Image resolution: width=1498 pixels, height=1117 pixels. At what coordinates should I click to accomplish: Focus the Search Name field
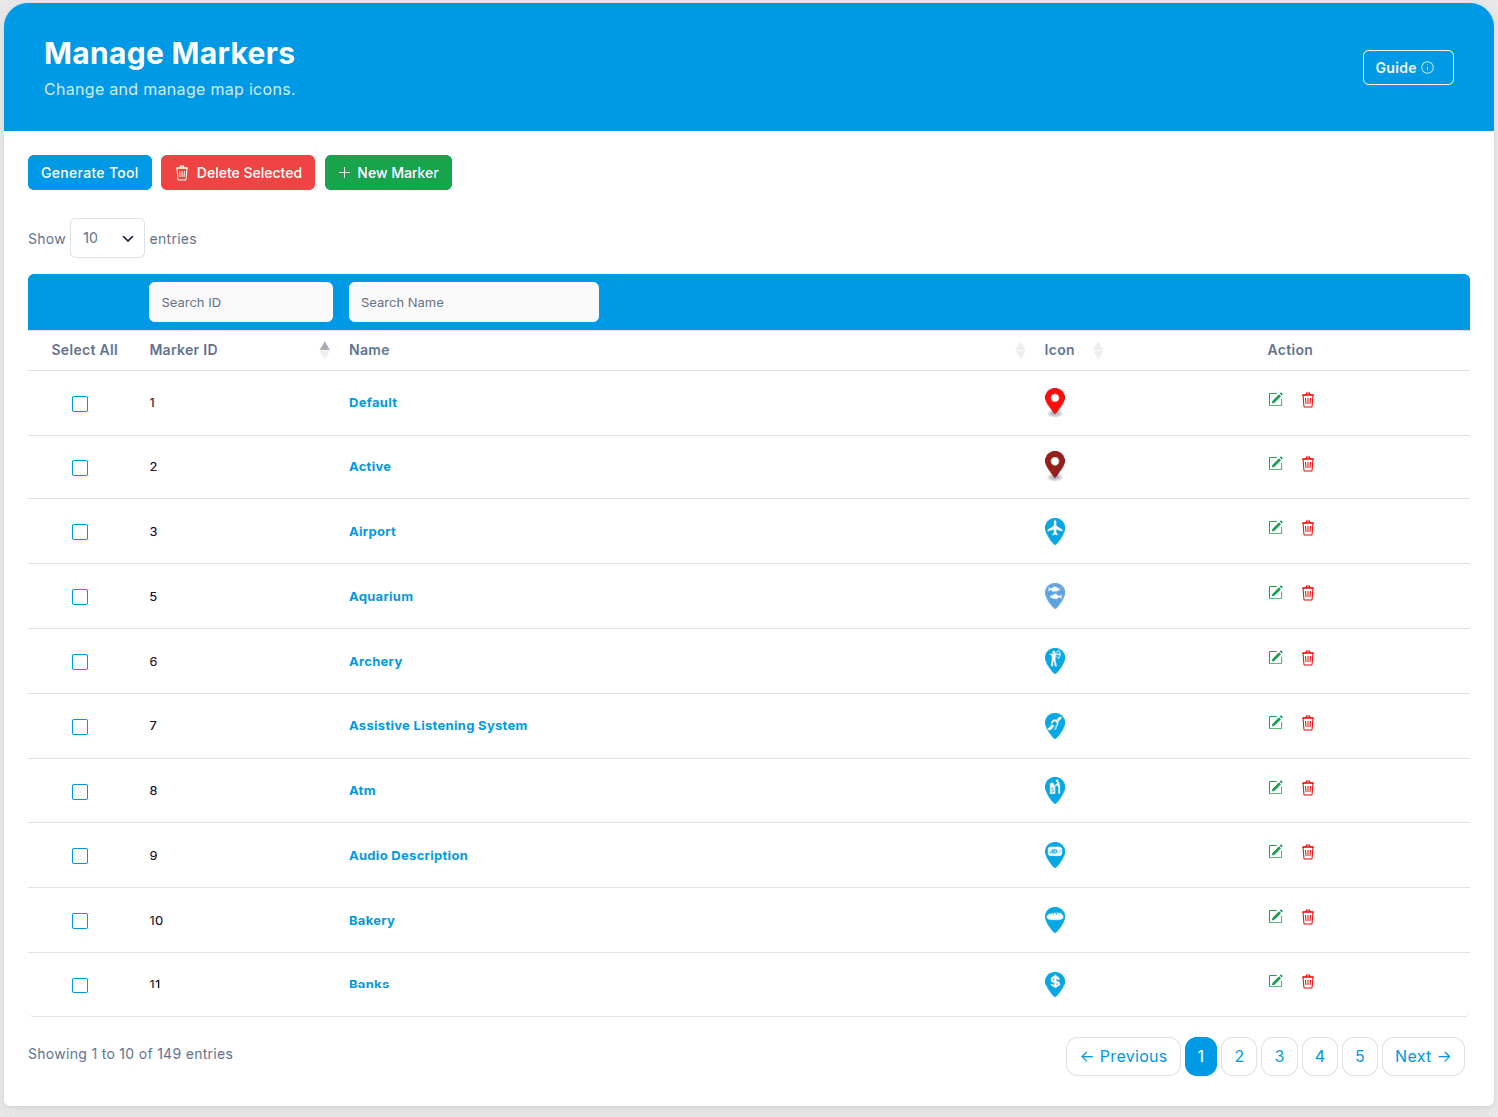point(474,302)
